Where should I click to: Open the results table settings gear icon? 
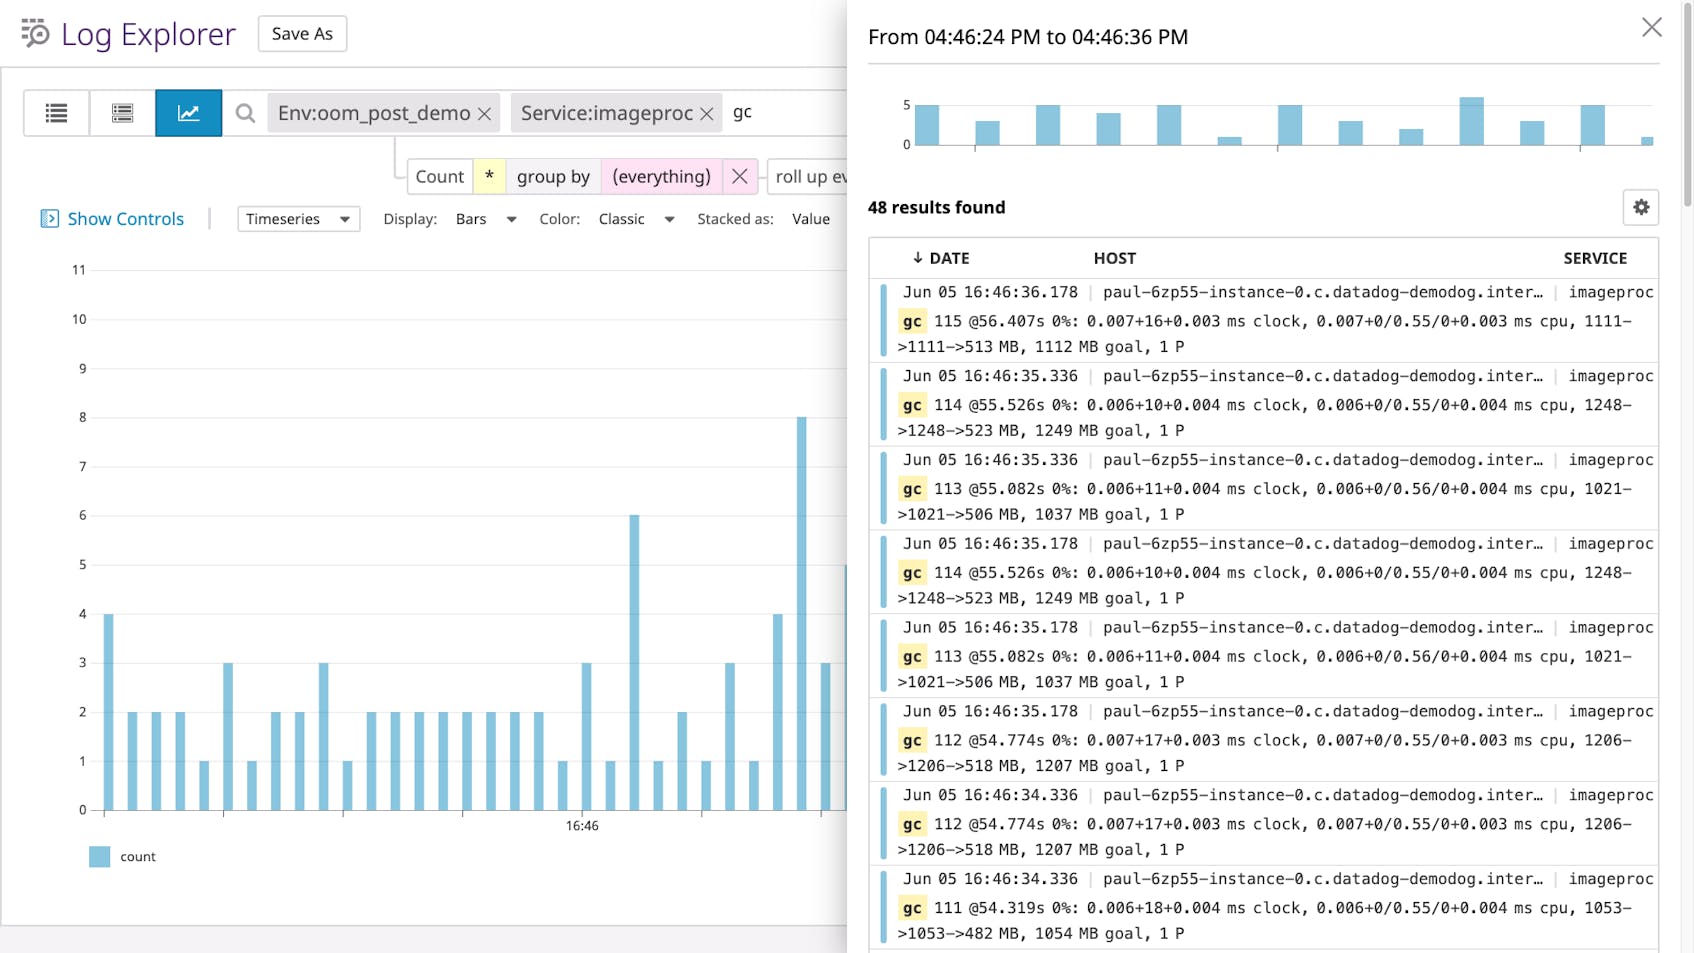1640,207
